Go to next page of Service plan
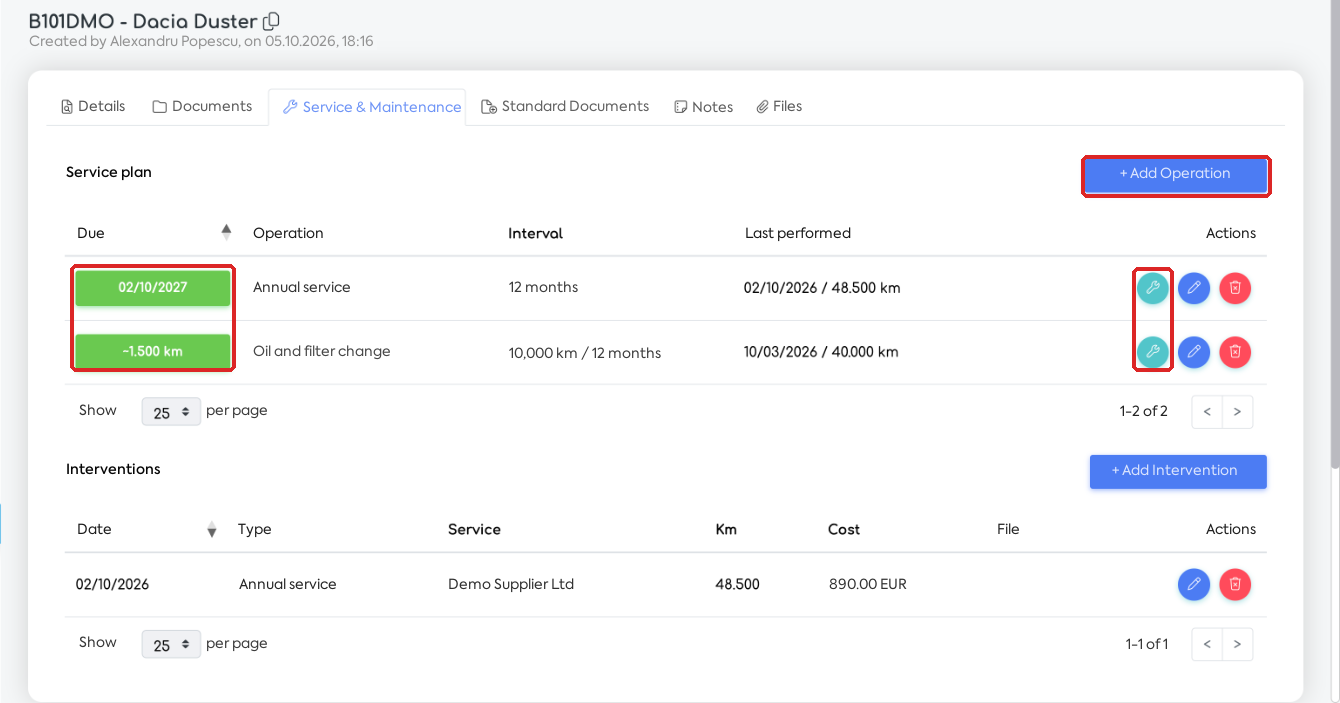The height and width of the screenshot is (703, 1340). point(1238,412)
